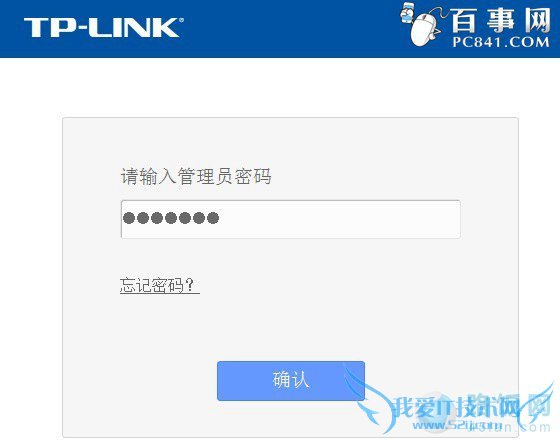This screenshot has height=440, width=560.
Task: Click the white page area above the login panel
Action: coord(280,88)
